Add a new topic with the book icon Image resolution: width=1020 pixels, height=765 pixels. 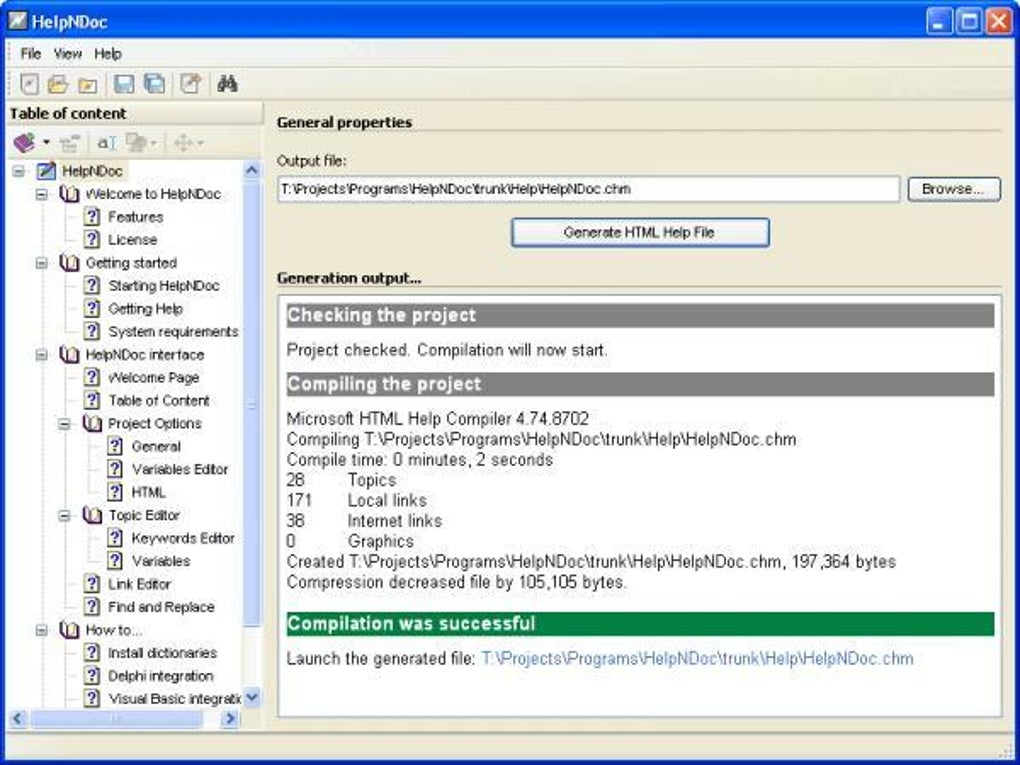click(x=22, y=142)
